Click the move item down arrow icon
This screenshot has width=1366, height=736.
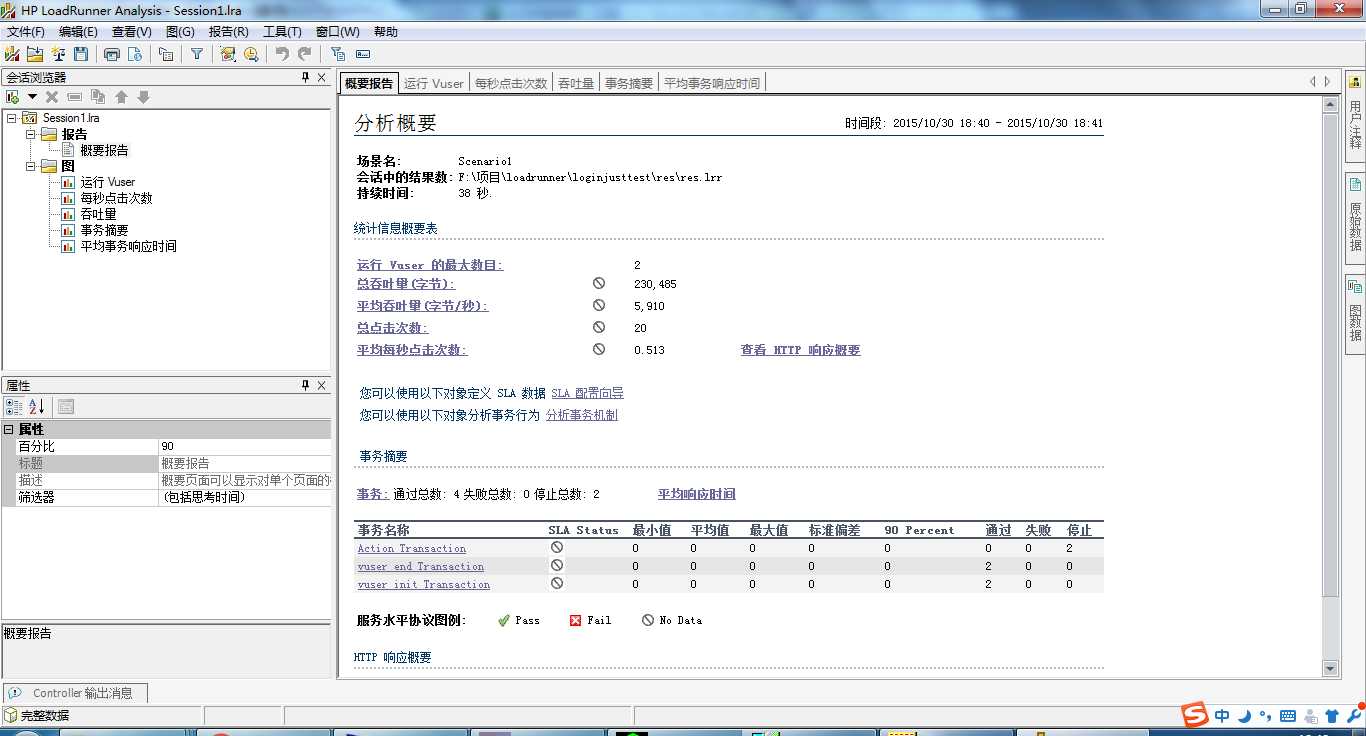[143, 97]
